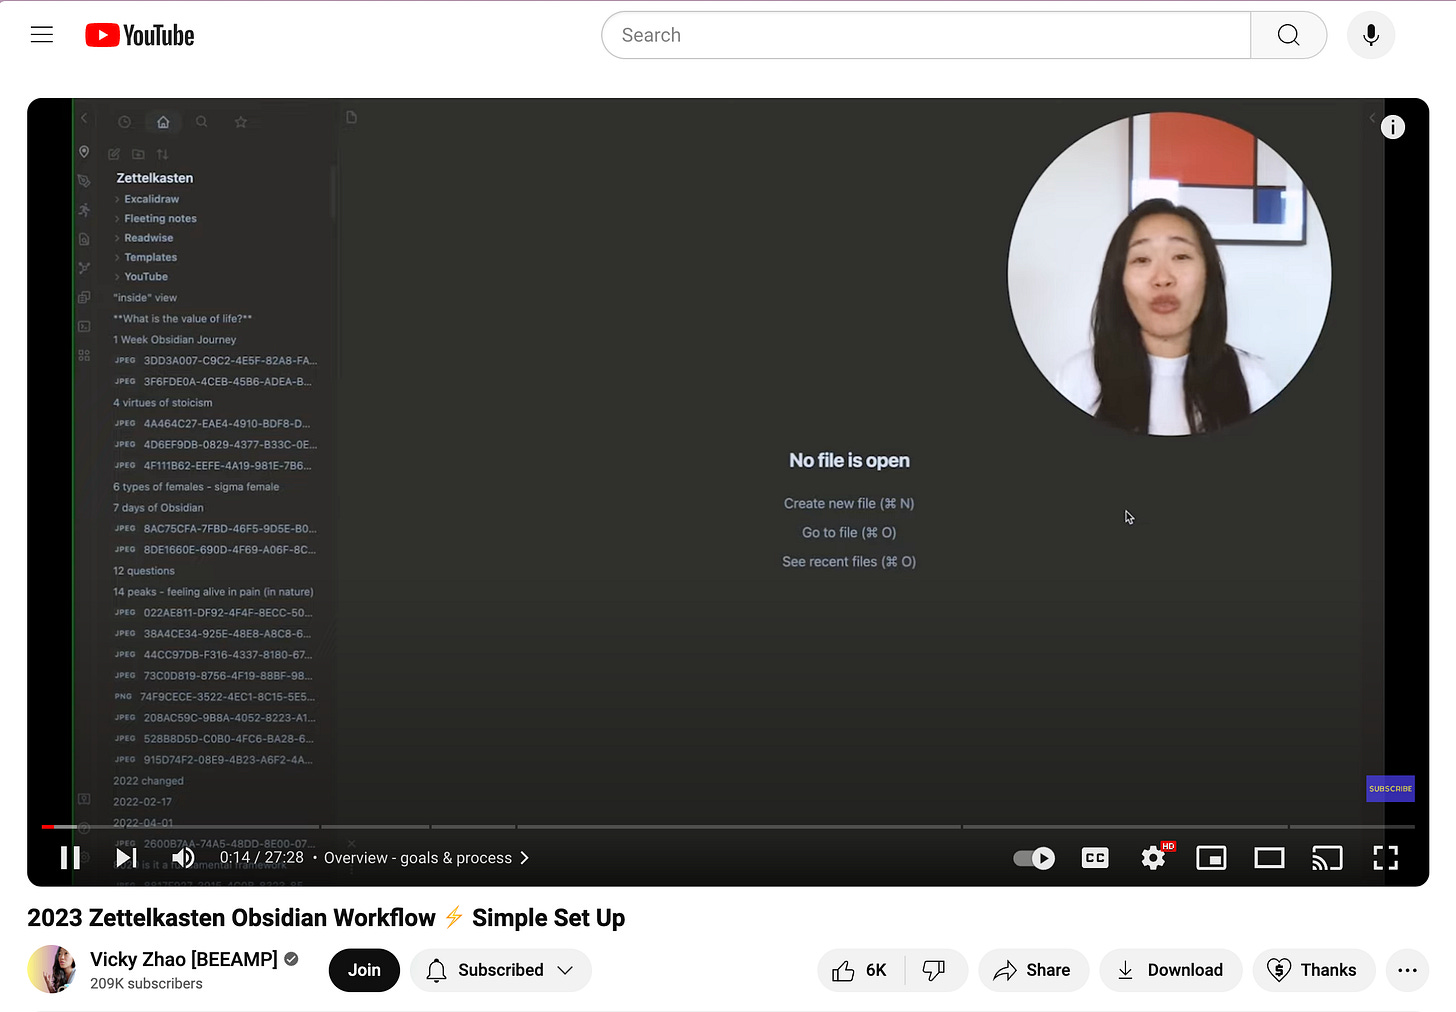Open '4 virtues of stoicism' note
1456x1012 pixels.
pos(163,403)
